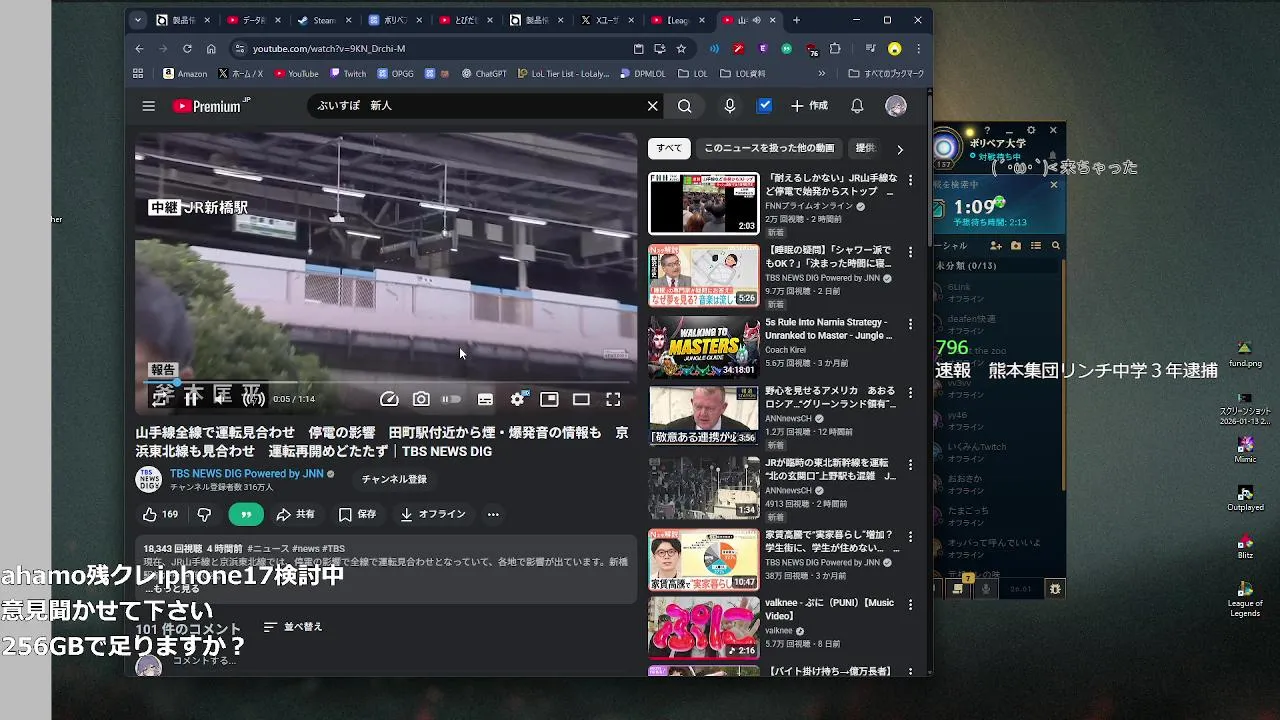Open League of Legends desktop shortcut
The image size is (1280, 720).
click(1245, 598)
